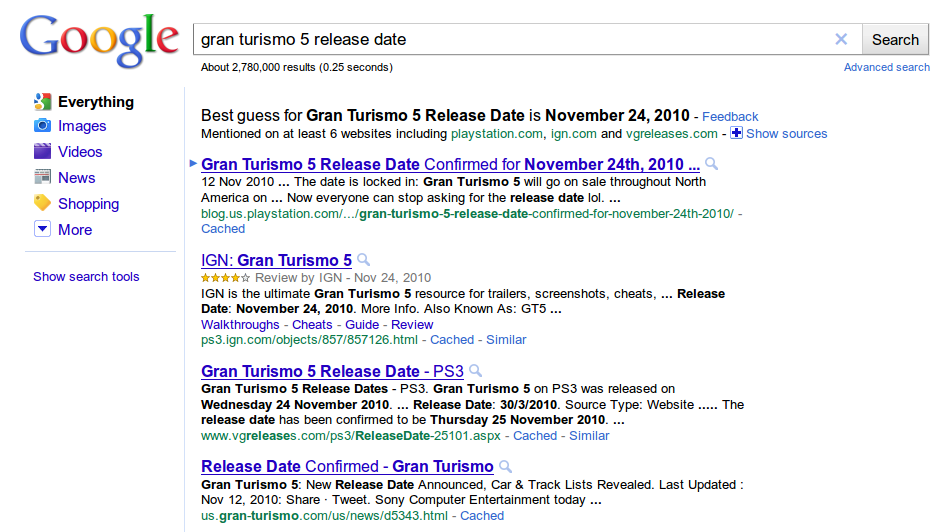Click the vgreleases.com source mention
The image size is (943, 532).
pyautogui.click(x=672, y=133)
